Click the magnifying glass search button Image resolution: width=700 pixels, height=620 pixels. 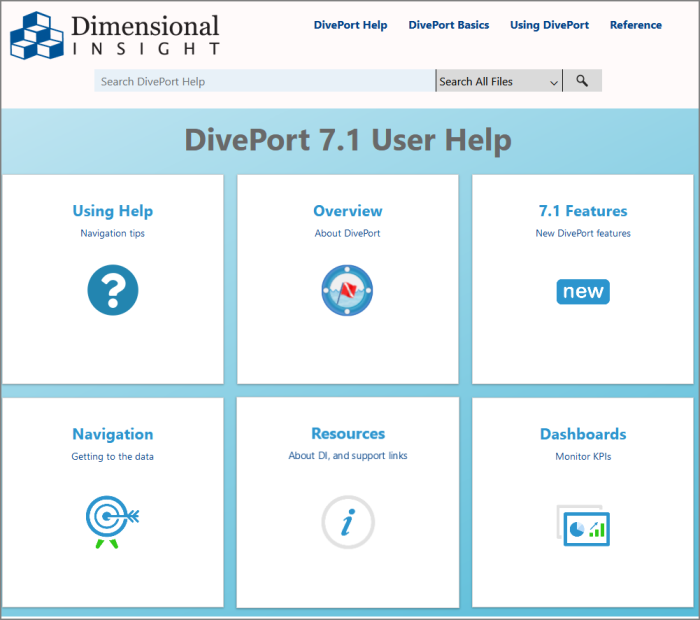click(582, 81)
